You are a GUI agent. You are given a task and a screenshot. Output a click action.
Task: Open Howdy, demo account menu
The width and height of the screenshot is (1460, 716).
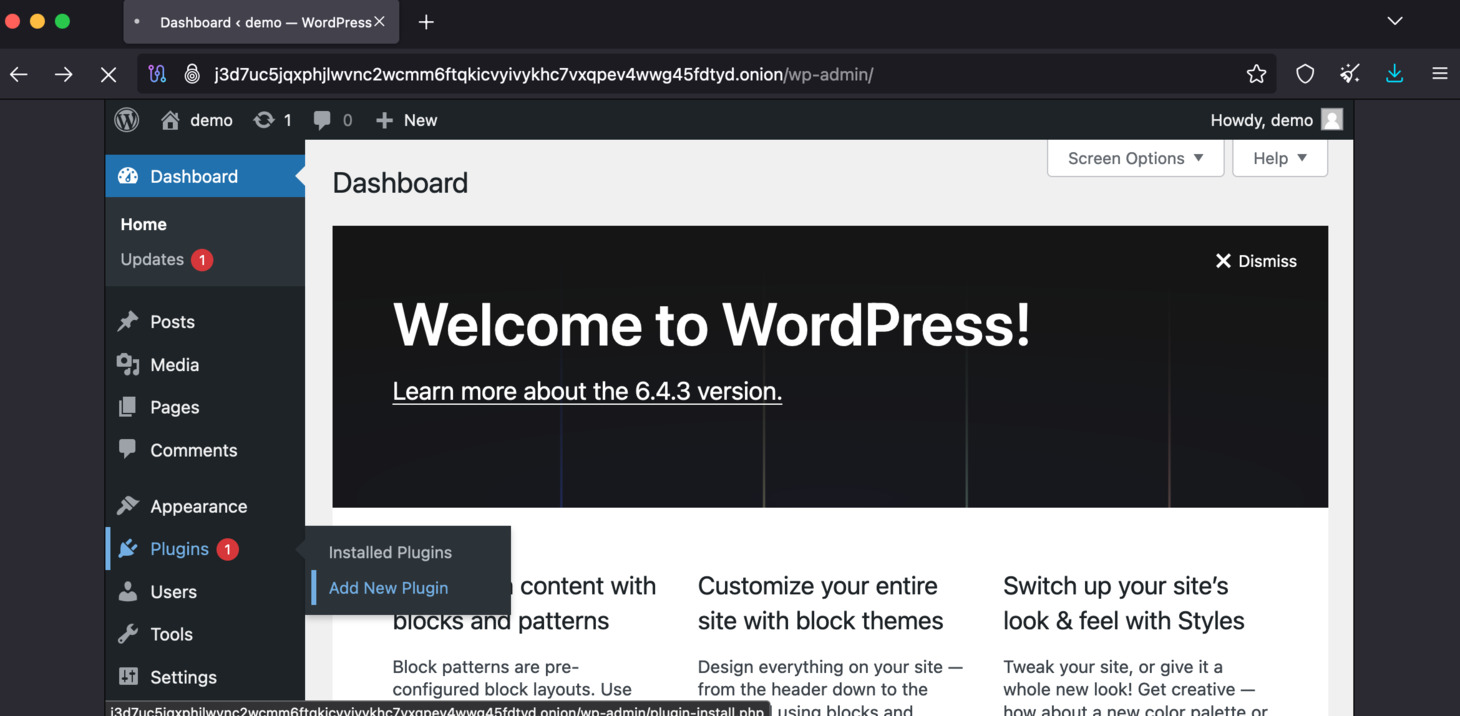click(x=1277, y=120)
